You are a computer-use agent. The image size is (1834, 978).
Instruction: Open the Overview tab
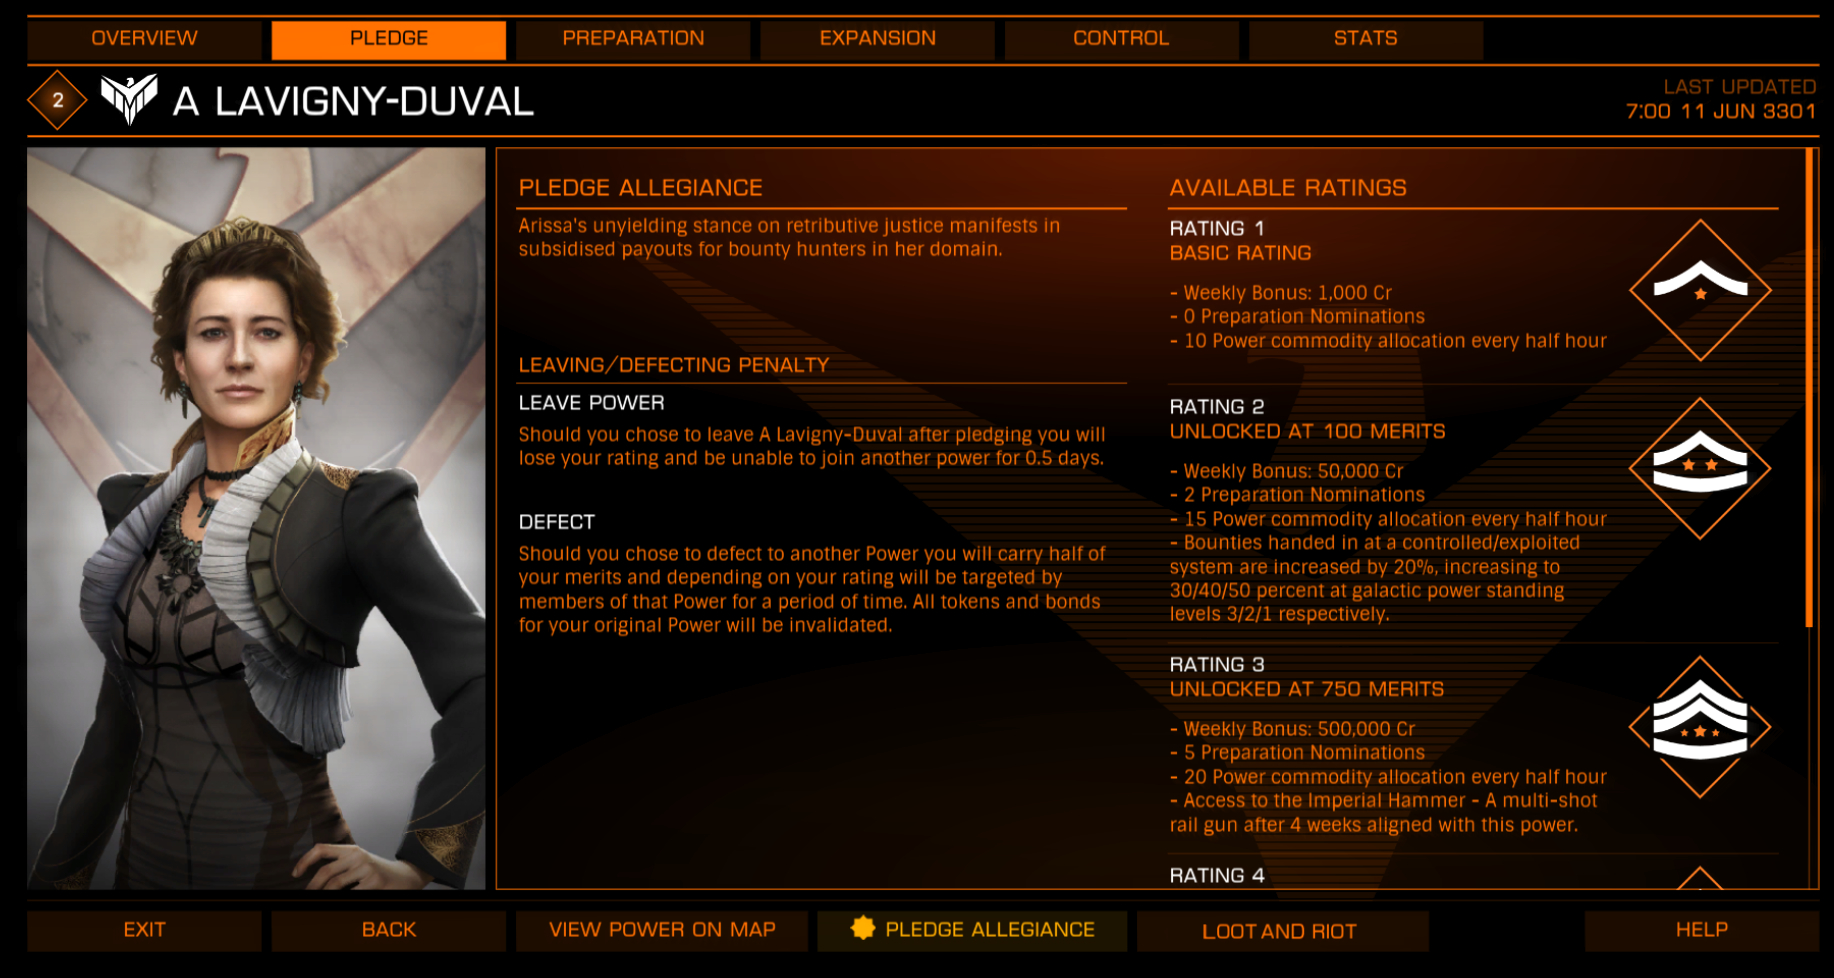coord(144,39)
